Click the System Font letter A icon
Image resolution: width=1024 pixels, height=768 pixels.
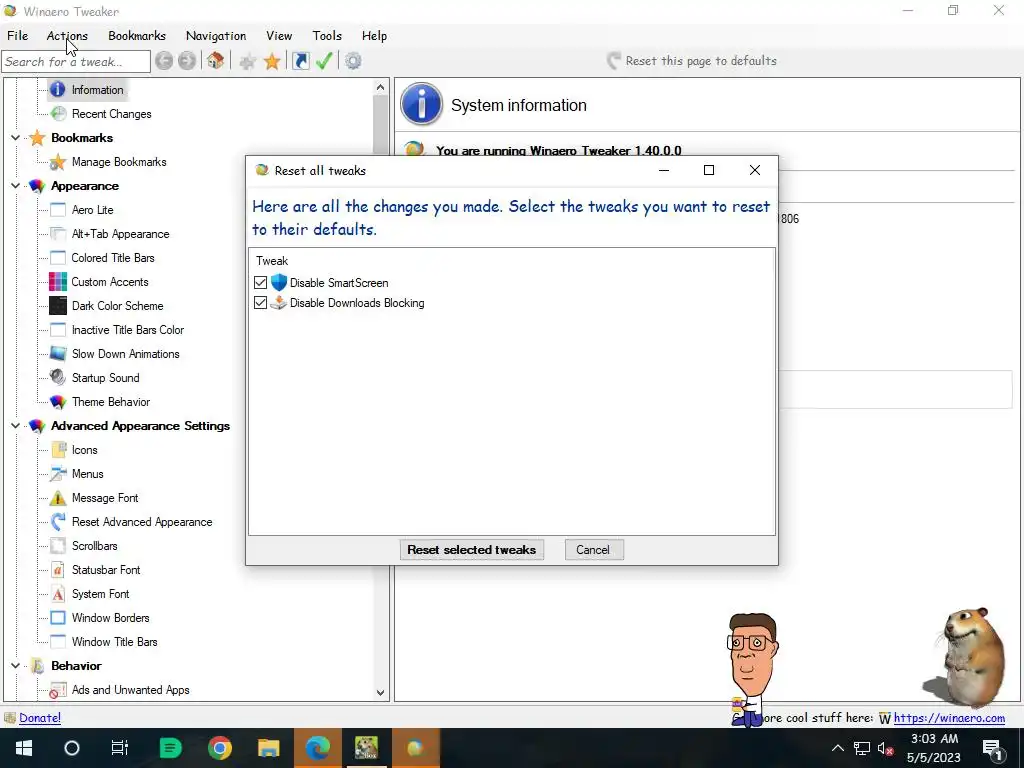click(57, 594)
